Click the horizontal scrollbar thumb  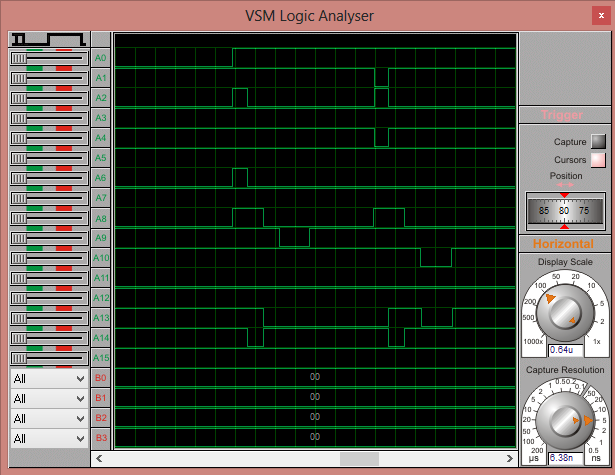click(x=359, y=459)
